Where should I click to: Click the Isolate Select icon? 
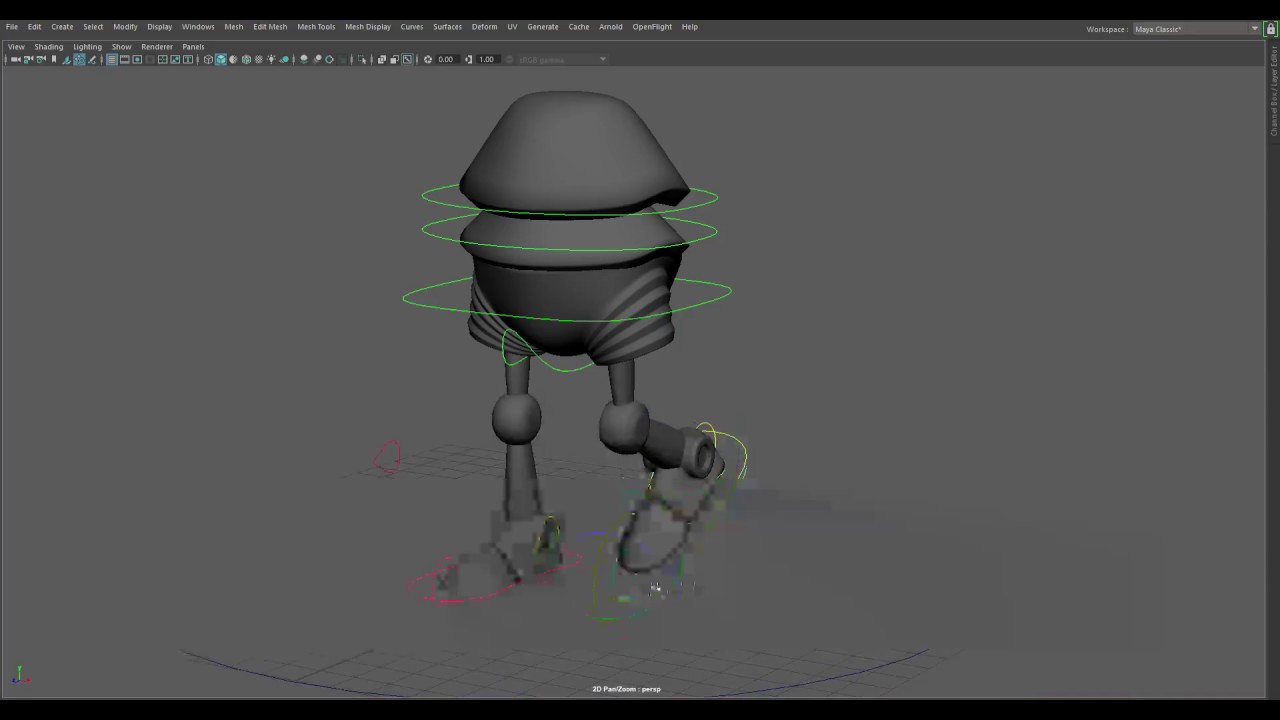click(362, 59)
